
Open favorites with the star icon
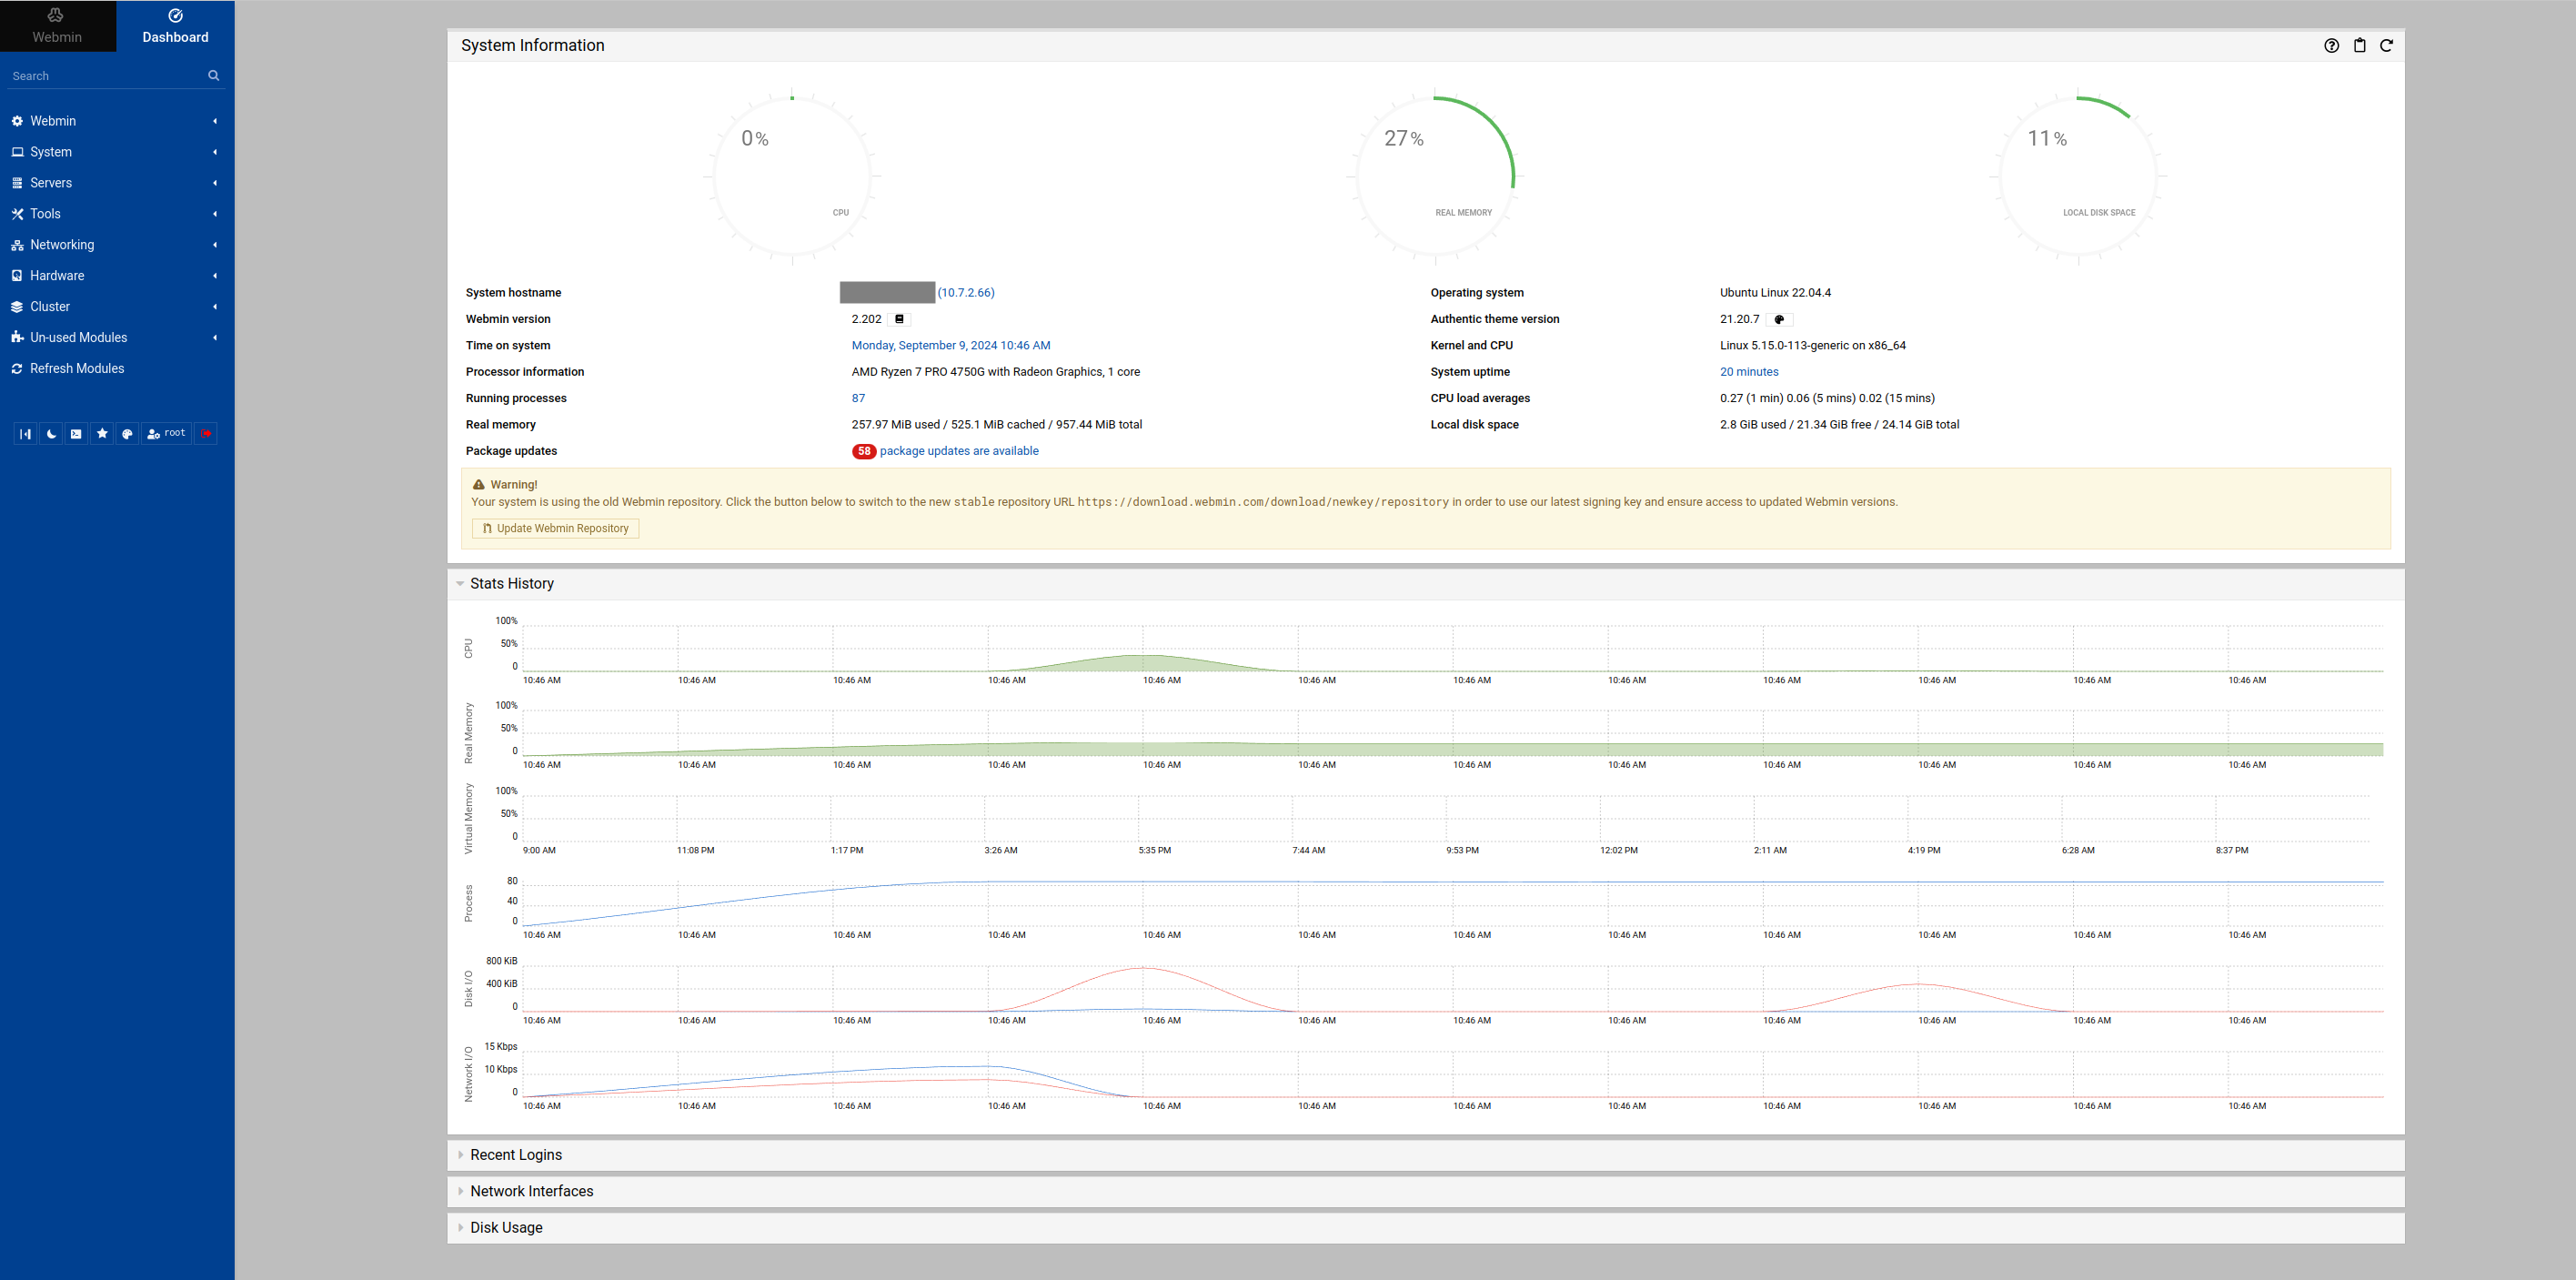tap(102, 434)
